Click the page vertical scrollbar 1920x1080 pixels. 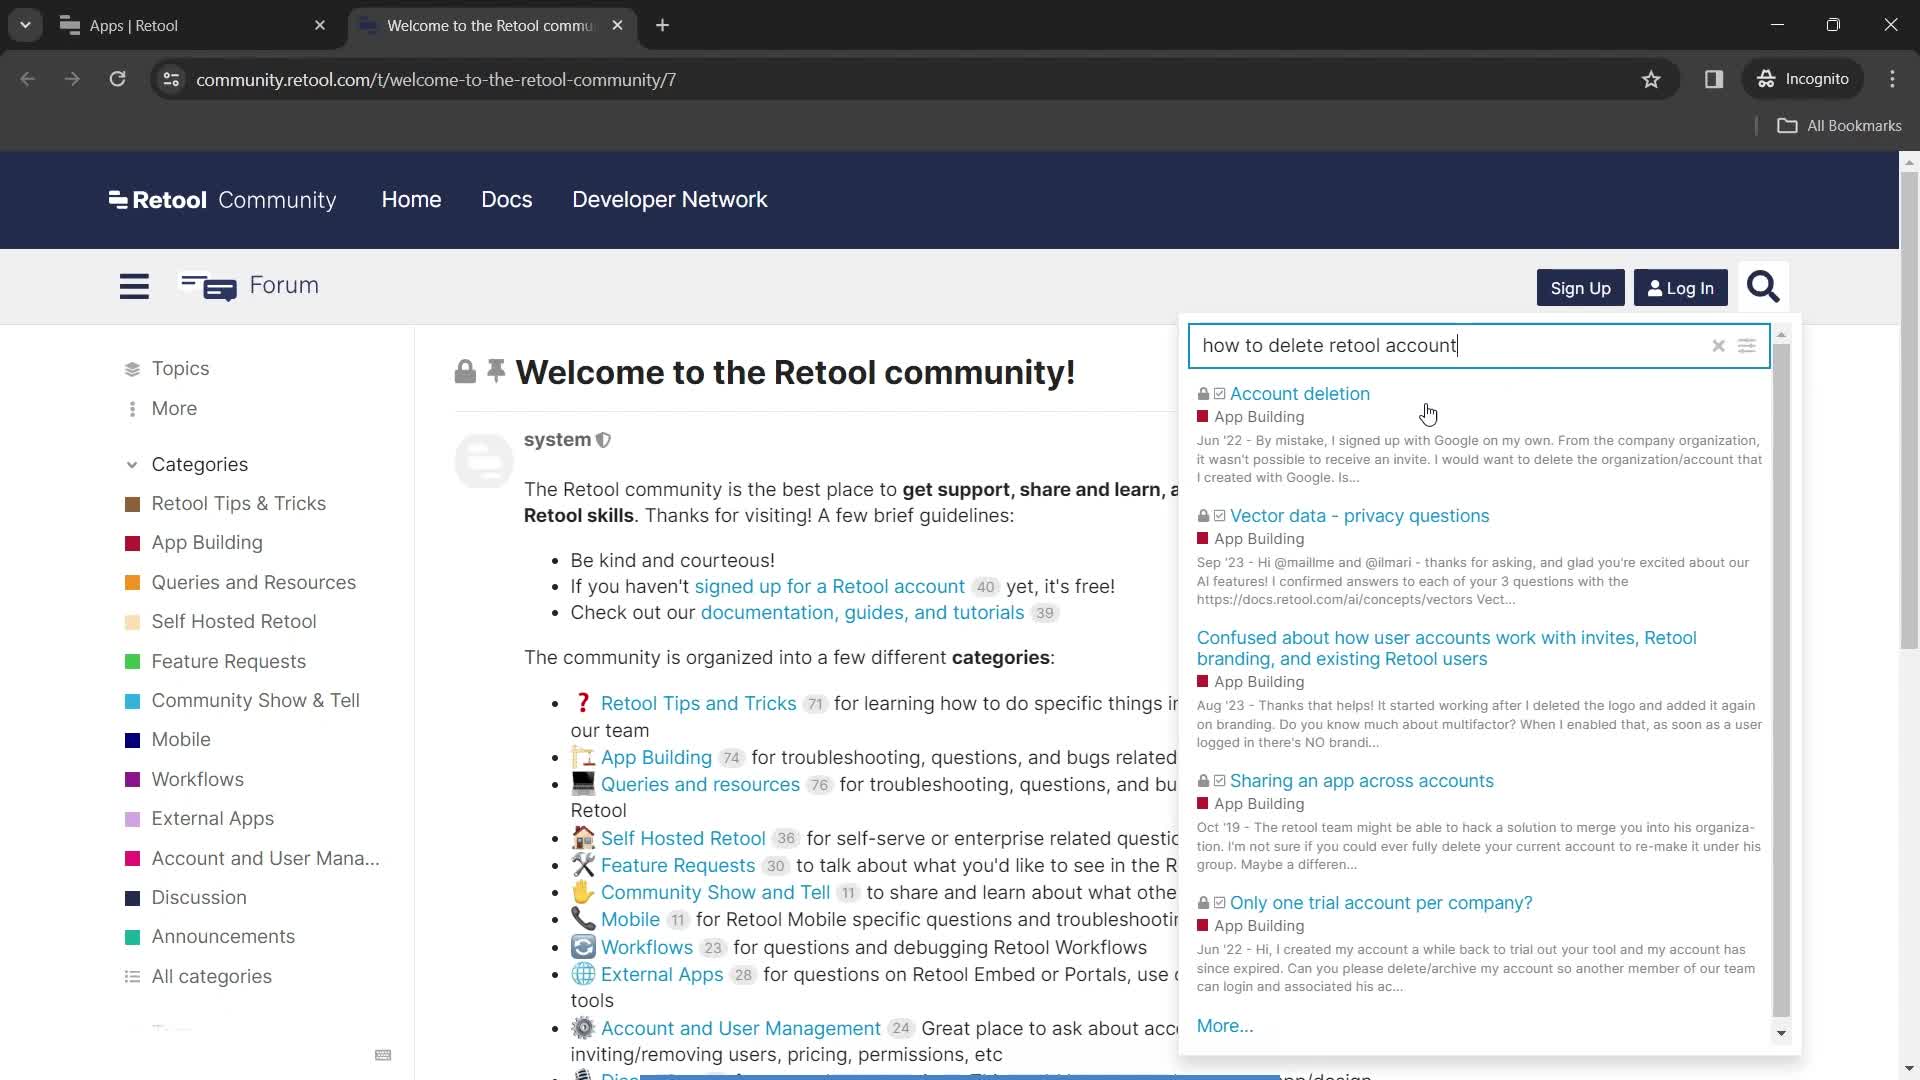click(x=1909, y=410)
